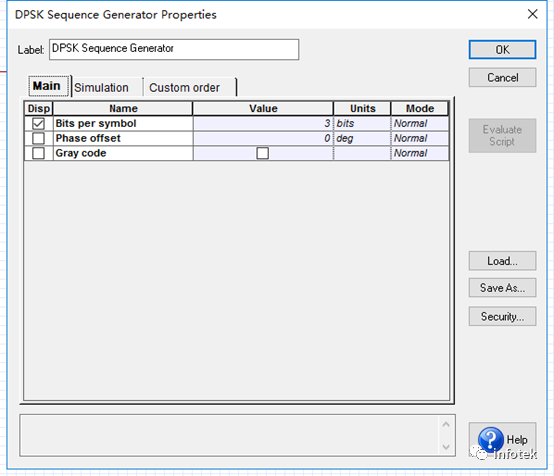
Task: Open the Security... settings button
Action: [502, 316]
